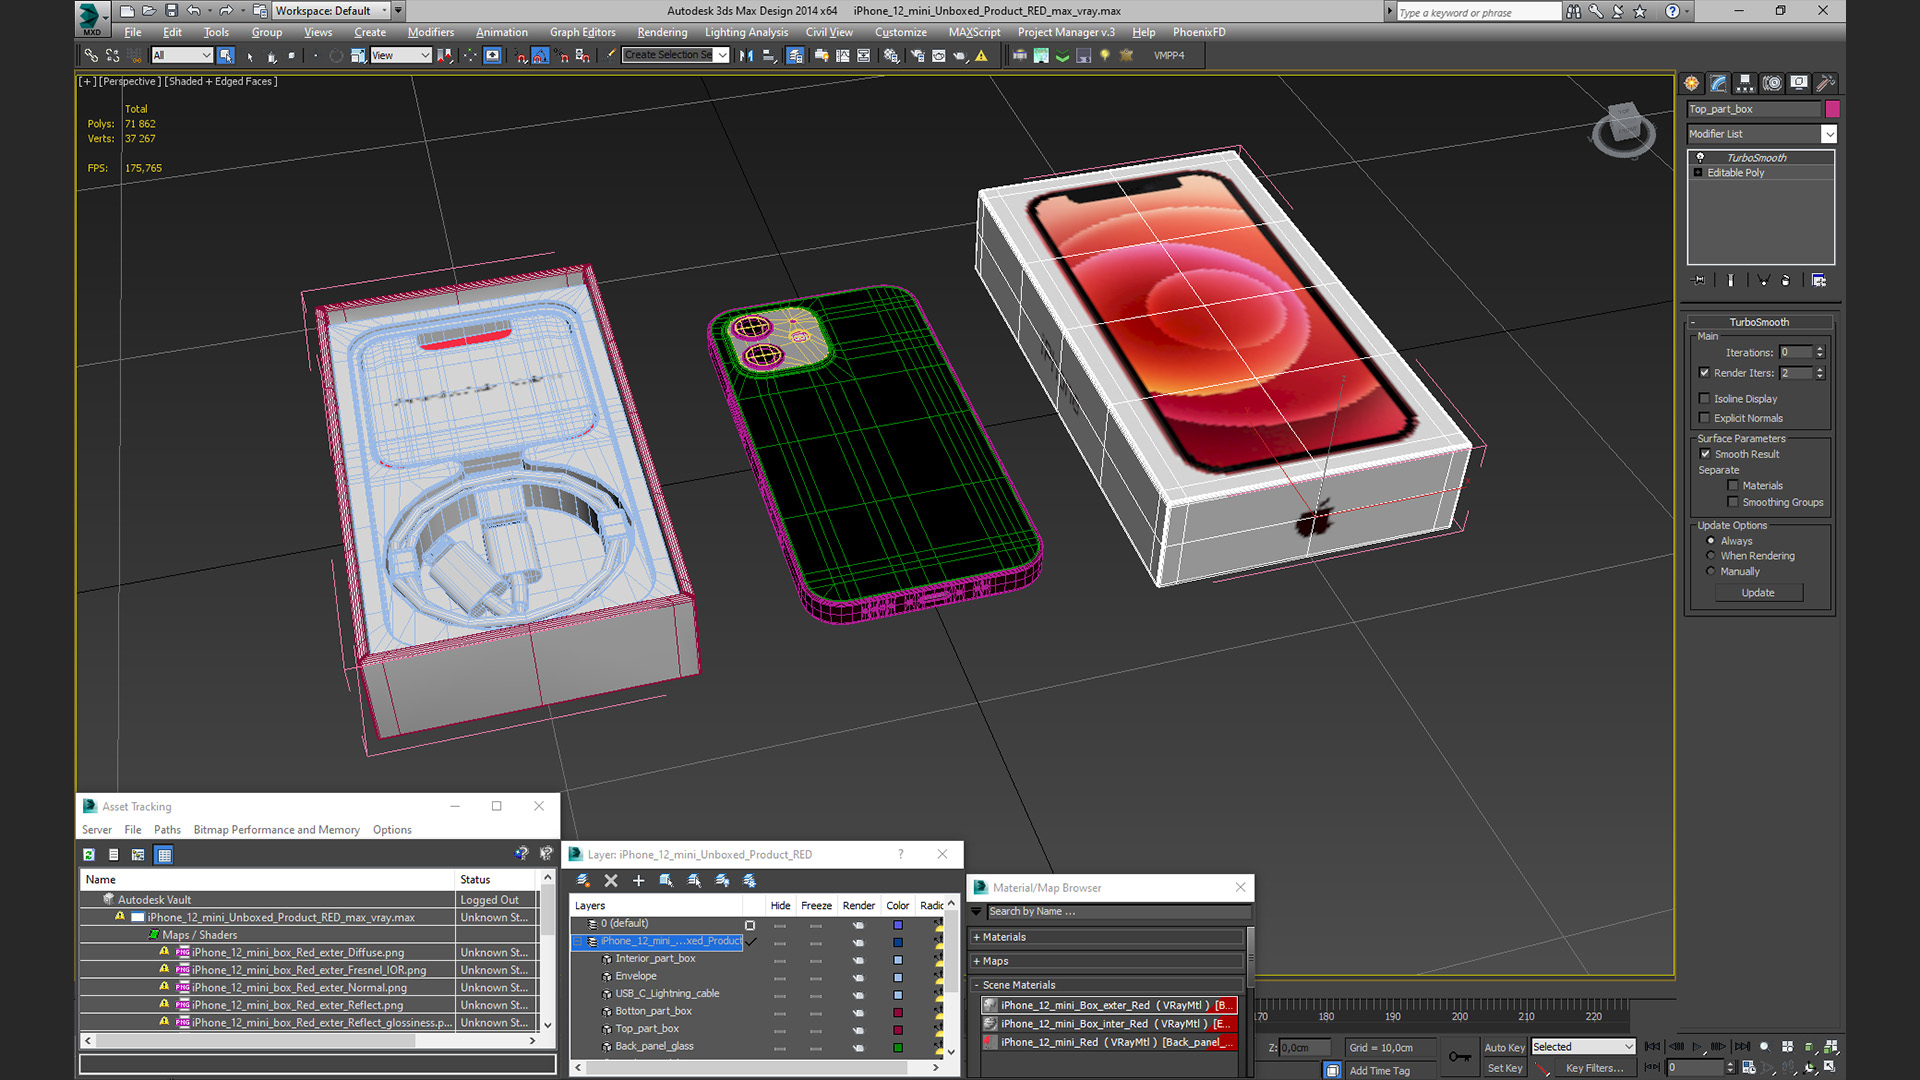The image size is (1920, 1080).
Task: Click the Pin Stack icon under modifier stack
Action: click(1698, 281)
